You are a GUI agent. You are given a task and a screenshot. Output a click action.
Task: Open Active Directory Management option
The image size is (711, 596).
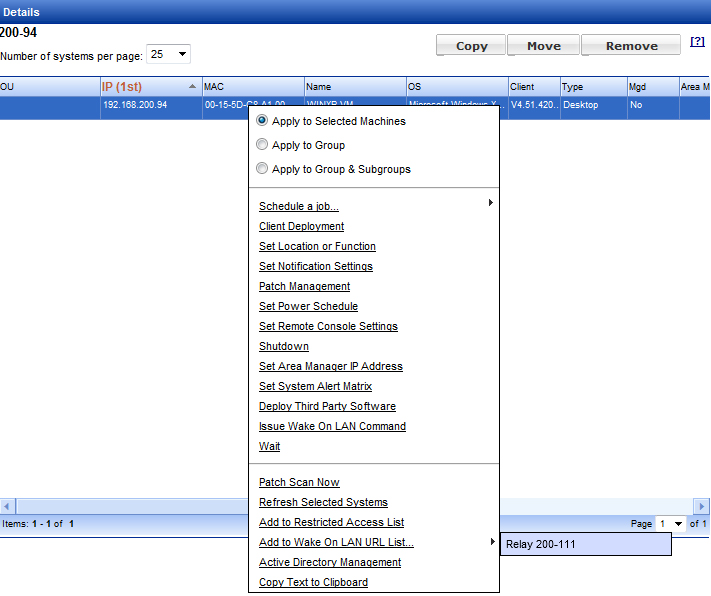pos(330,563)
